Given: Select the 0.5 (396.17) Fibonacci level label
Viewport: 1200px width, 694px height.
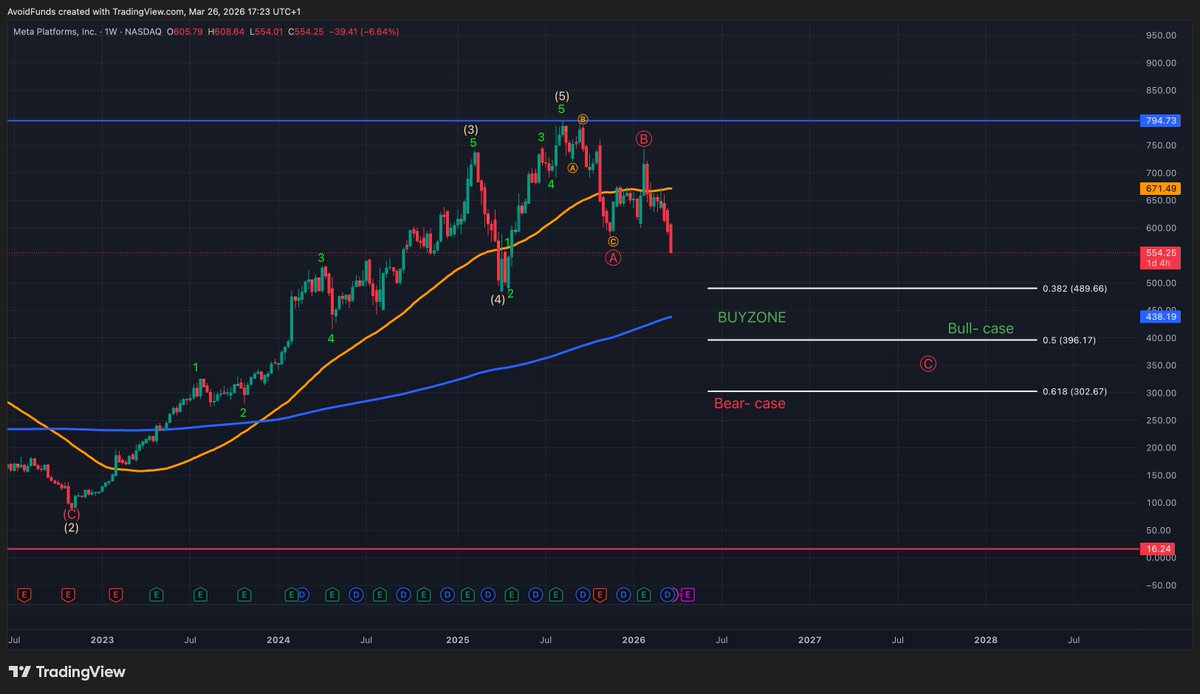Looking at the screenshot, I should (1069, 340).
